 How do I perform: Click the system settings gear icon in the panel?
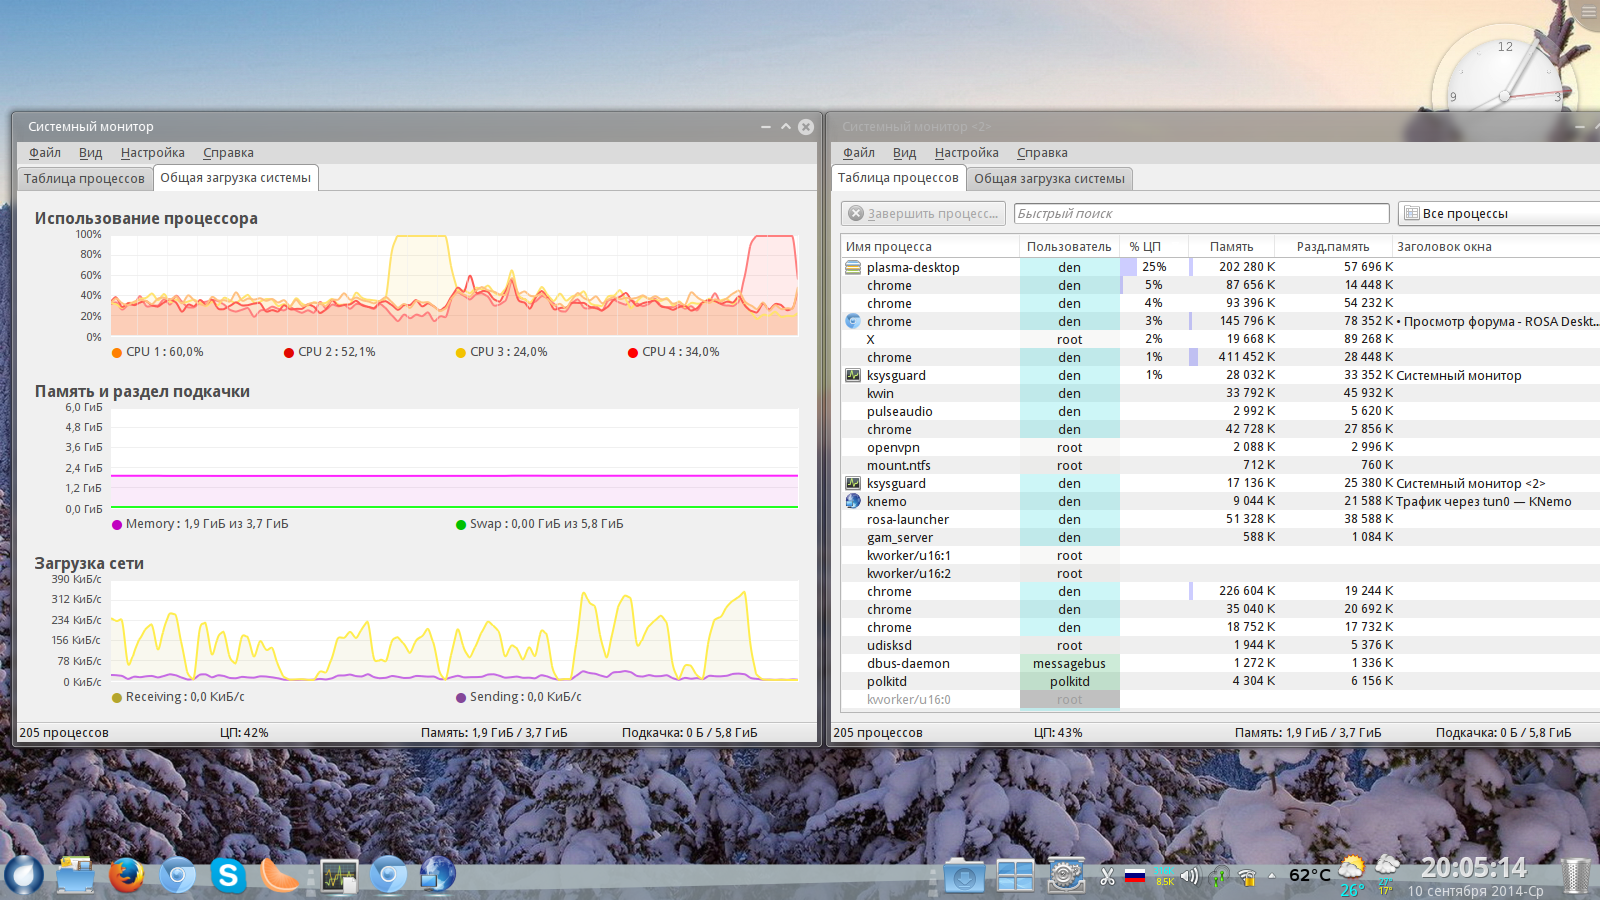(1066, 876)
